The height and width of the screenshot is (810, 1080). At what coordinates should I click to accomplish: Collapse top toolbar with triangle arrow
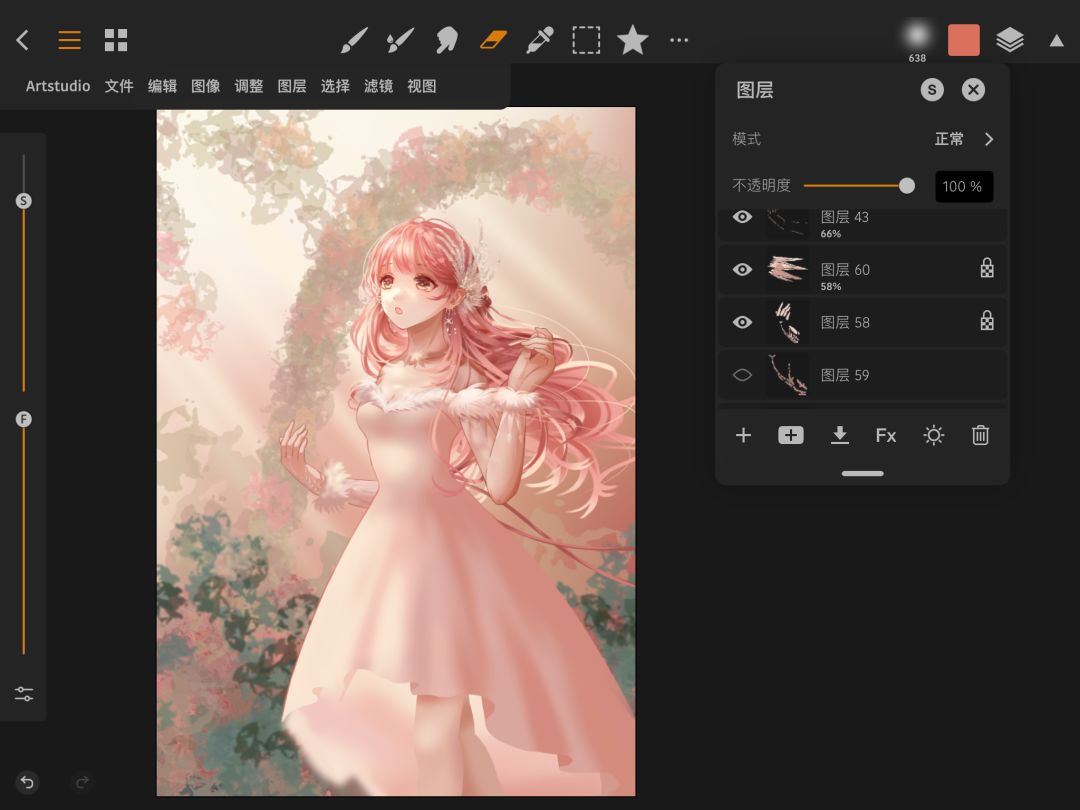1056,40
